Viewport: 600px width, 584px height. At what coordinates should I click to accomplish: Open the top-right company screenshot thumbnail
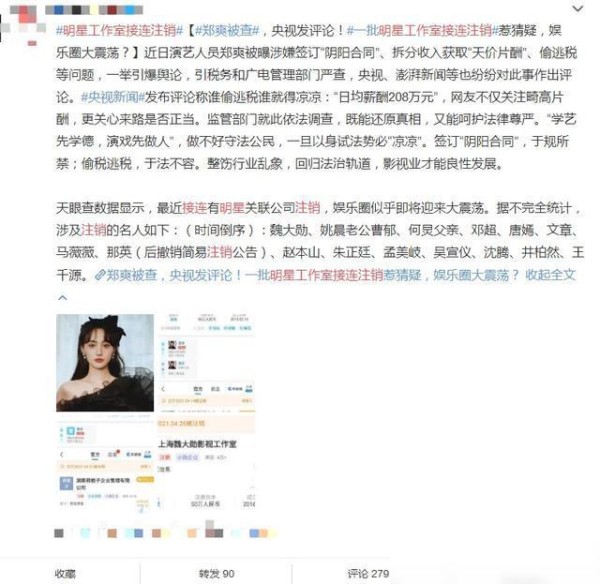[x=206, y=363]
